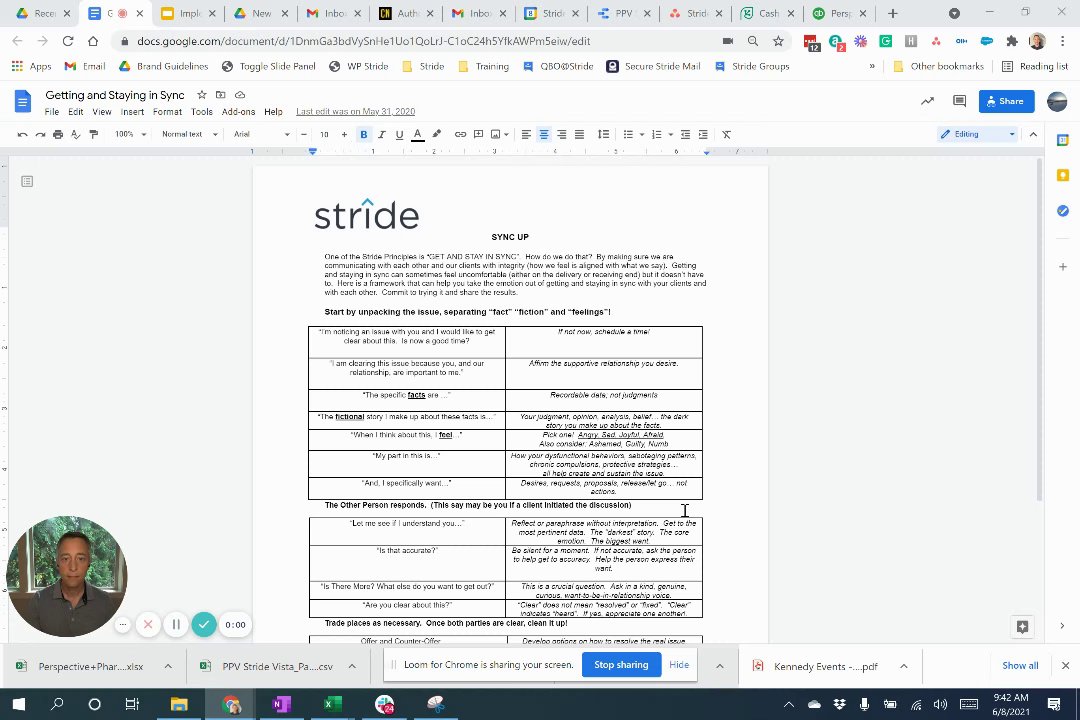
Task: Open comment history icon near Share
Action: [959, 101]
